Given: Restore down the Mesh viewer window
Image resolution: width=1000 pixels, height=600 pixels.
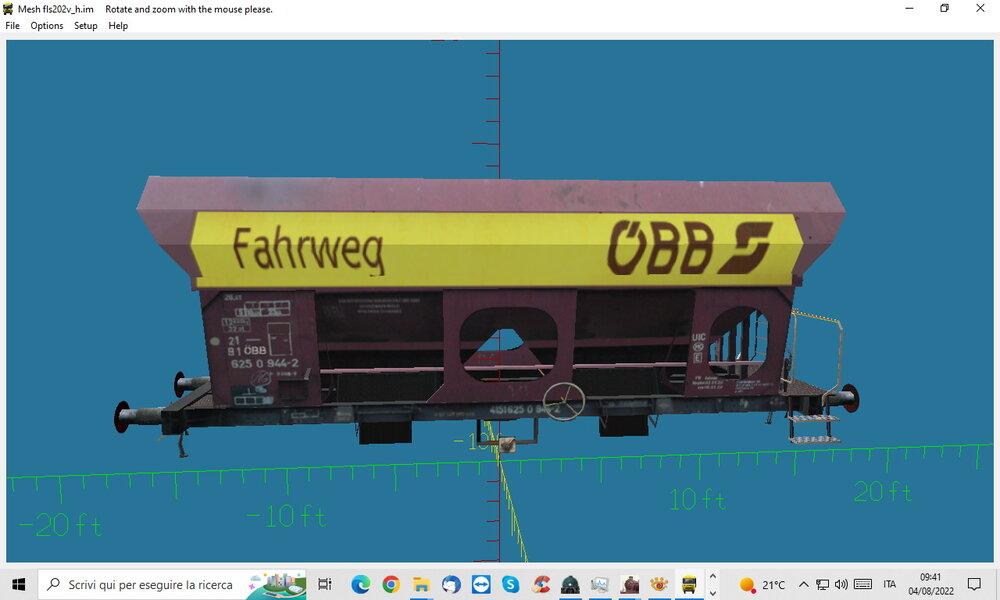Looking at the screenshot, I should [945, 8].
